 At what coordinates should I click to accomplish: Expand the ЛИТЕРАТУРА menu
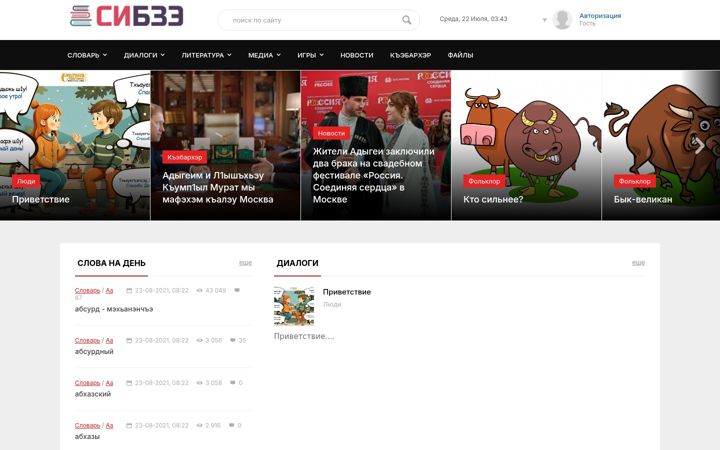[206, 55]
